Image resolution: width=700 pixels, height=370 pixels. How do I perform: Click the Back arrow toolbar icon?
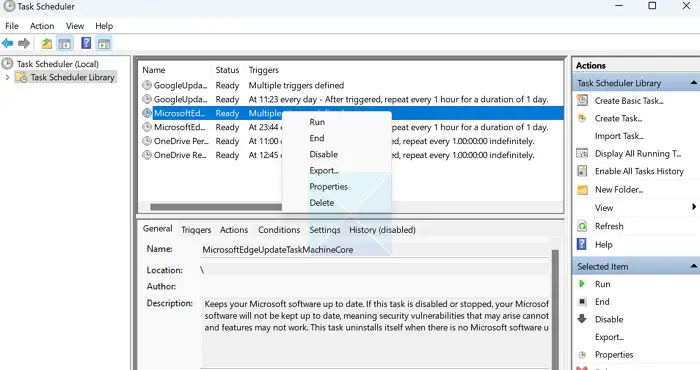coord(8,43)
